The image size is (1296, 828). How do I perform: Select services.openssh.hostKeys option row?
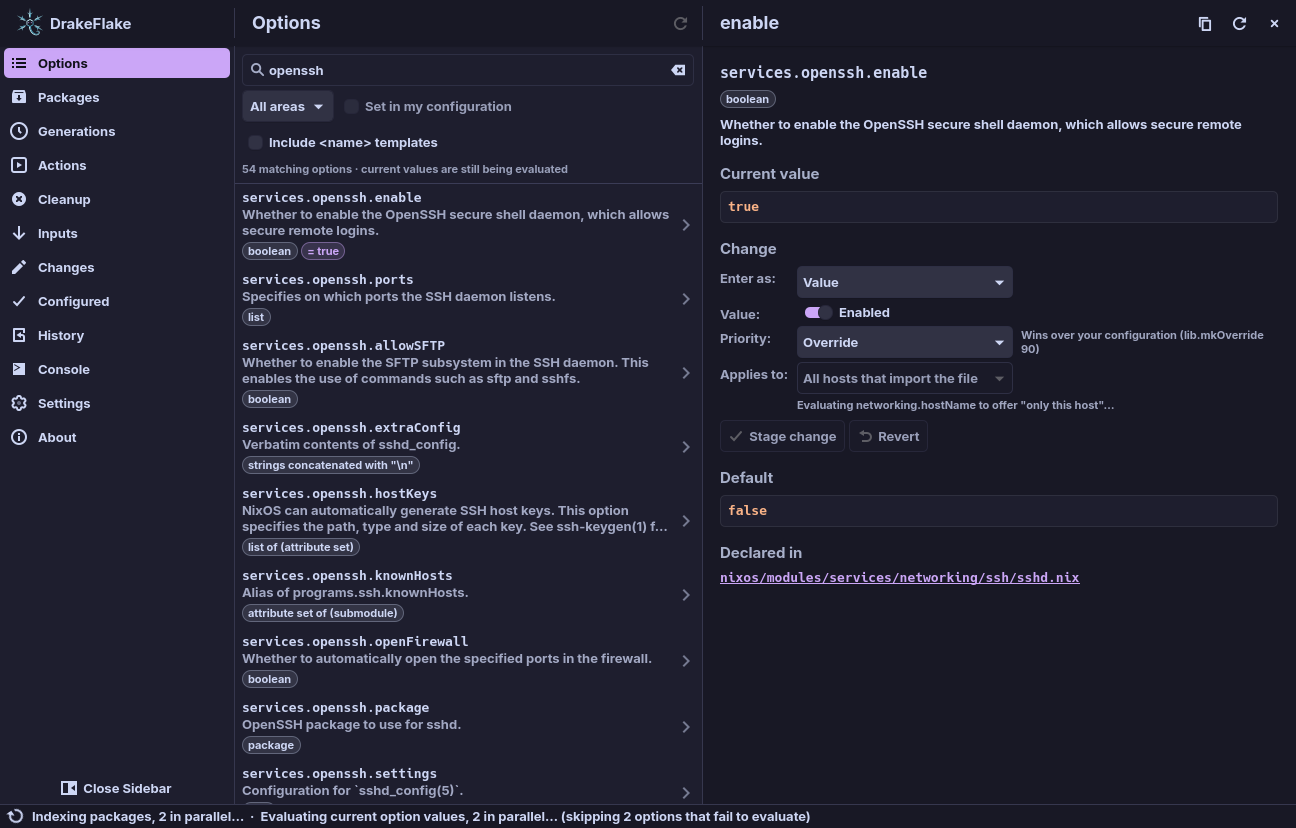pos(469,520)
